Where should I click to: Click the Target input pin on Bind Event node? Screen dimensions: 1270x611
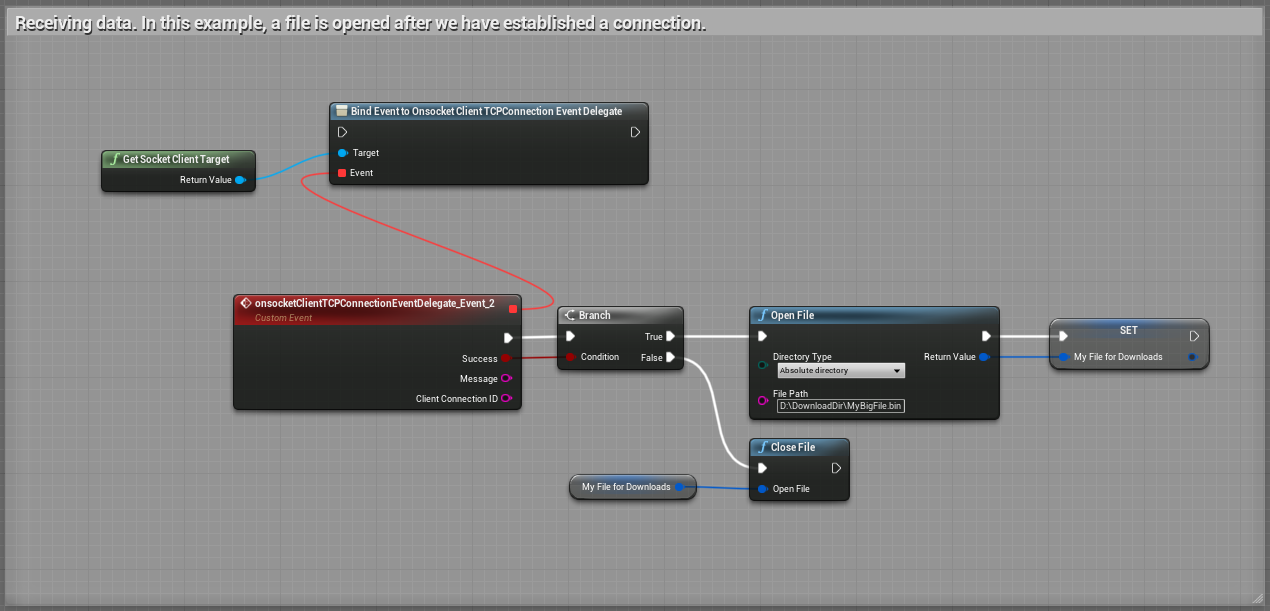pos(342,153)
